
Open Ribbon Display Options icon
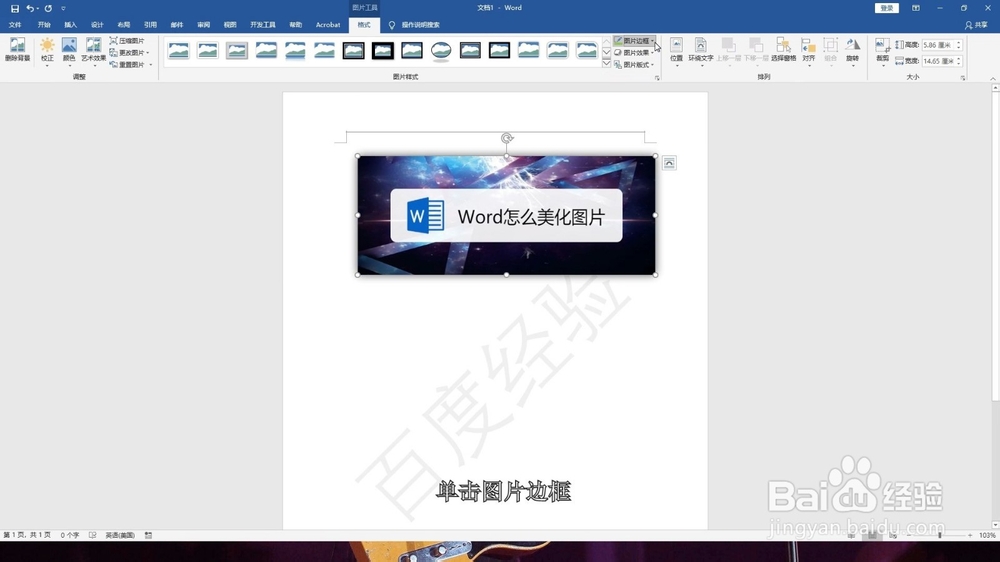click(x=916, y=8)
